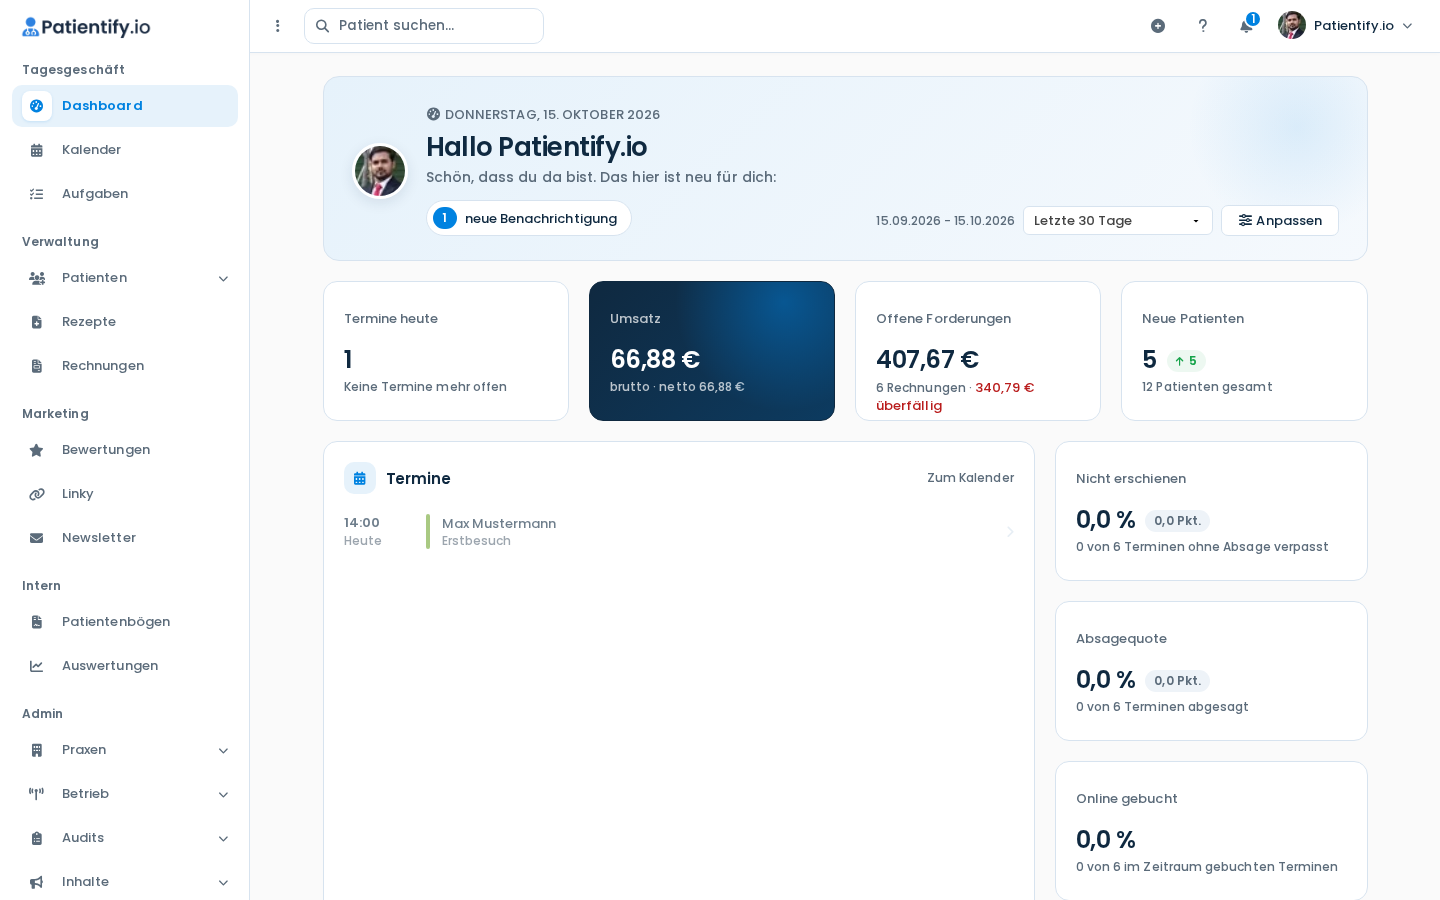This screenshot has width=1440, height=900.
Task: Click the Patientenbögen form icon
Action: click(37, 622)
